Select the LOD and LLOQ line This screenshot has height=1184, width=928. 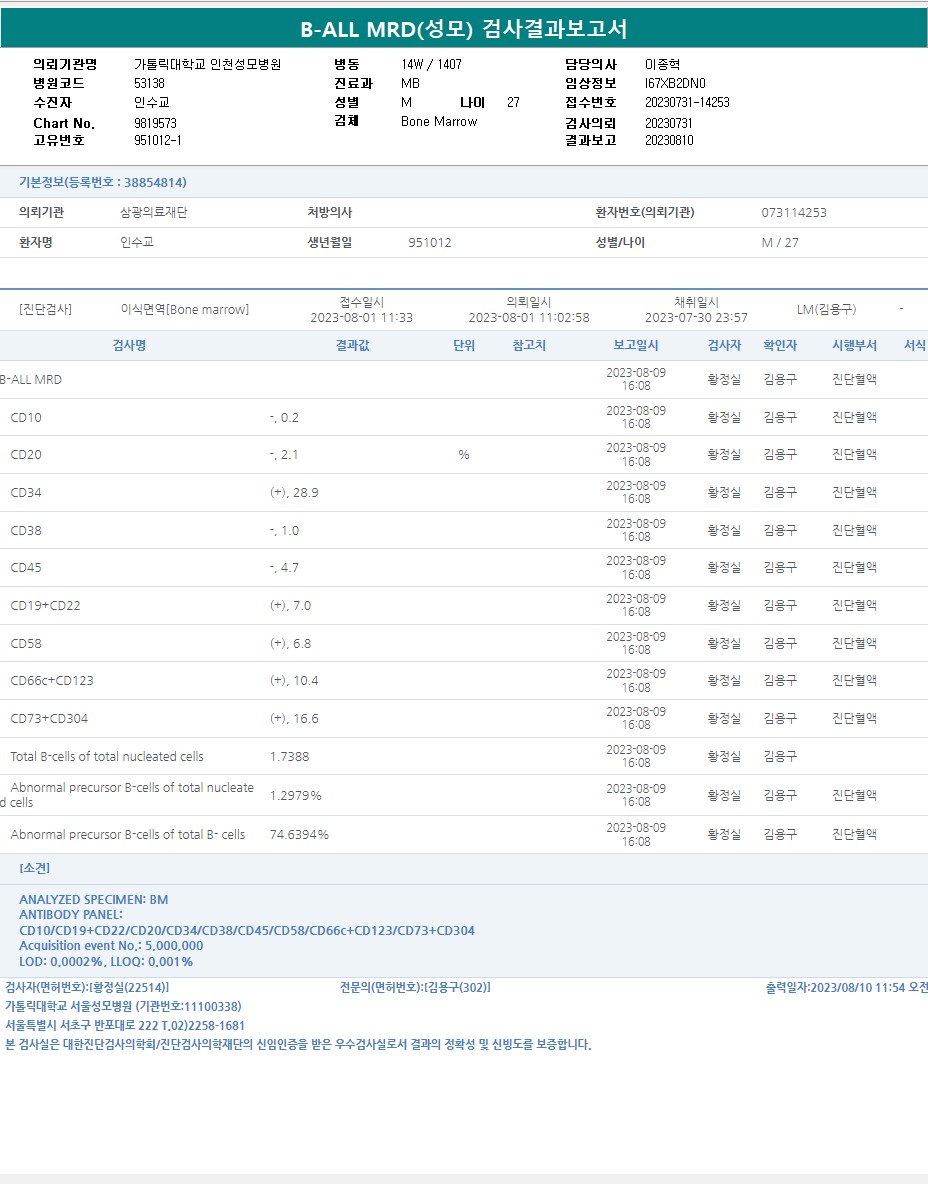[106, 961]
